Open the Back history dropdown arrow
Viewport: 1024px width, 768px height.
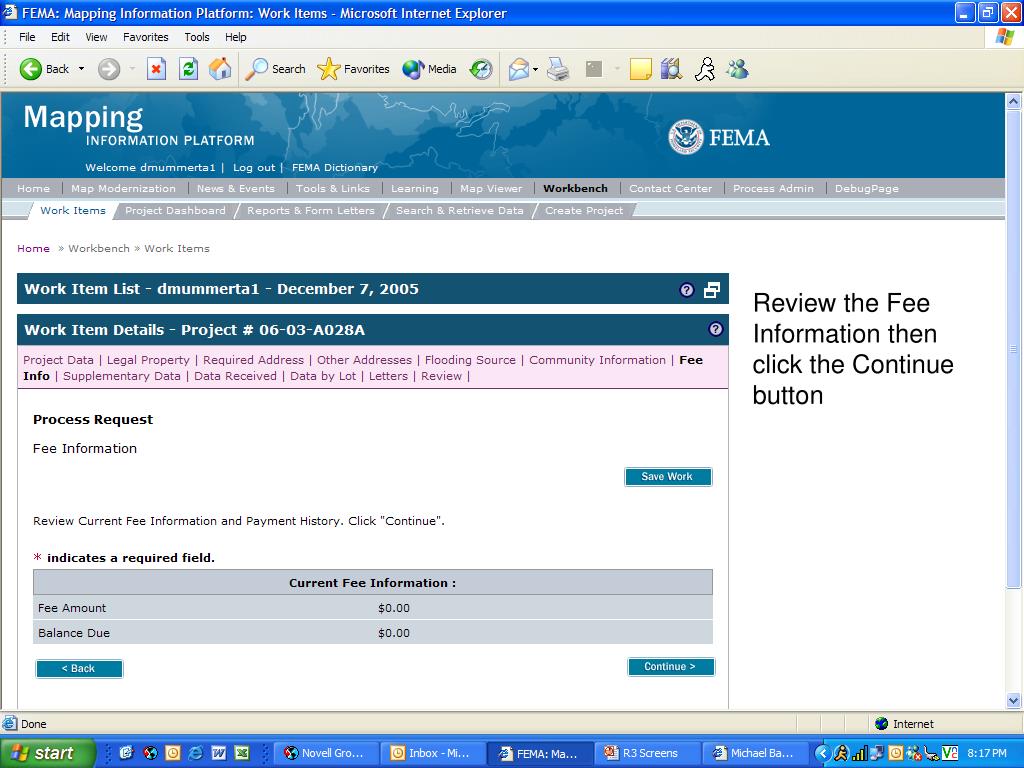pyautogui.click(x=82, y=69)
